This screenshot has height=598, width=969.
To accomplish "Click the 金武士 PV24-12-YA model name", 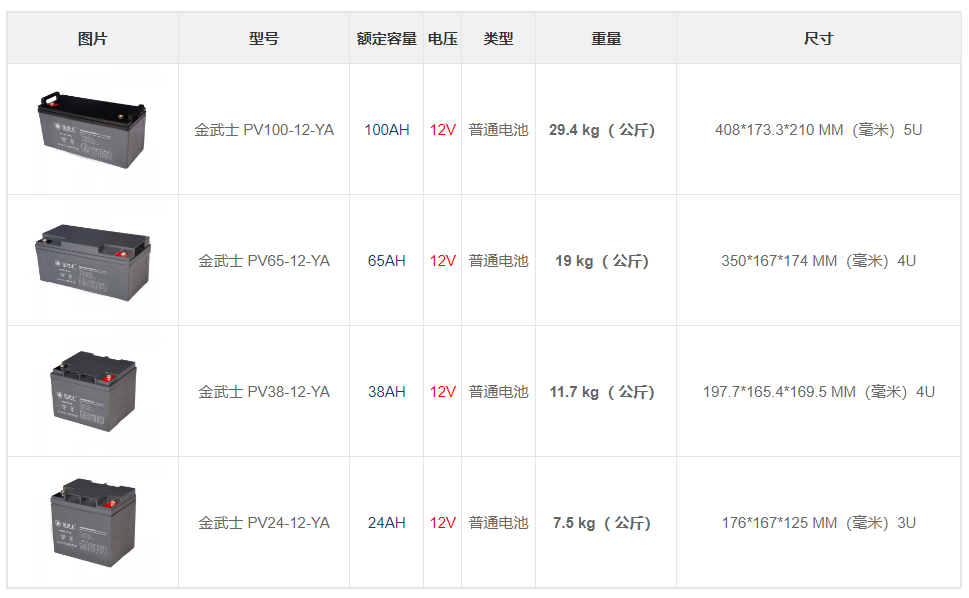I will (264, 523).
